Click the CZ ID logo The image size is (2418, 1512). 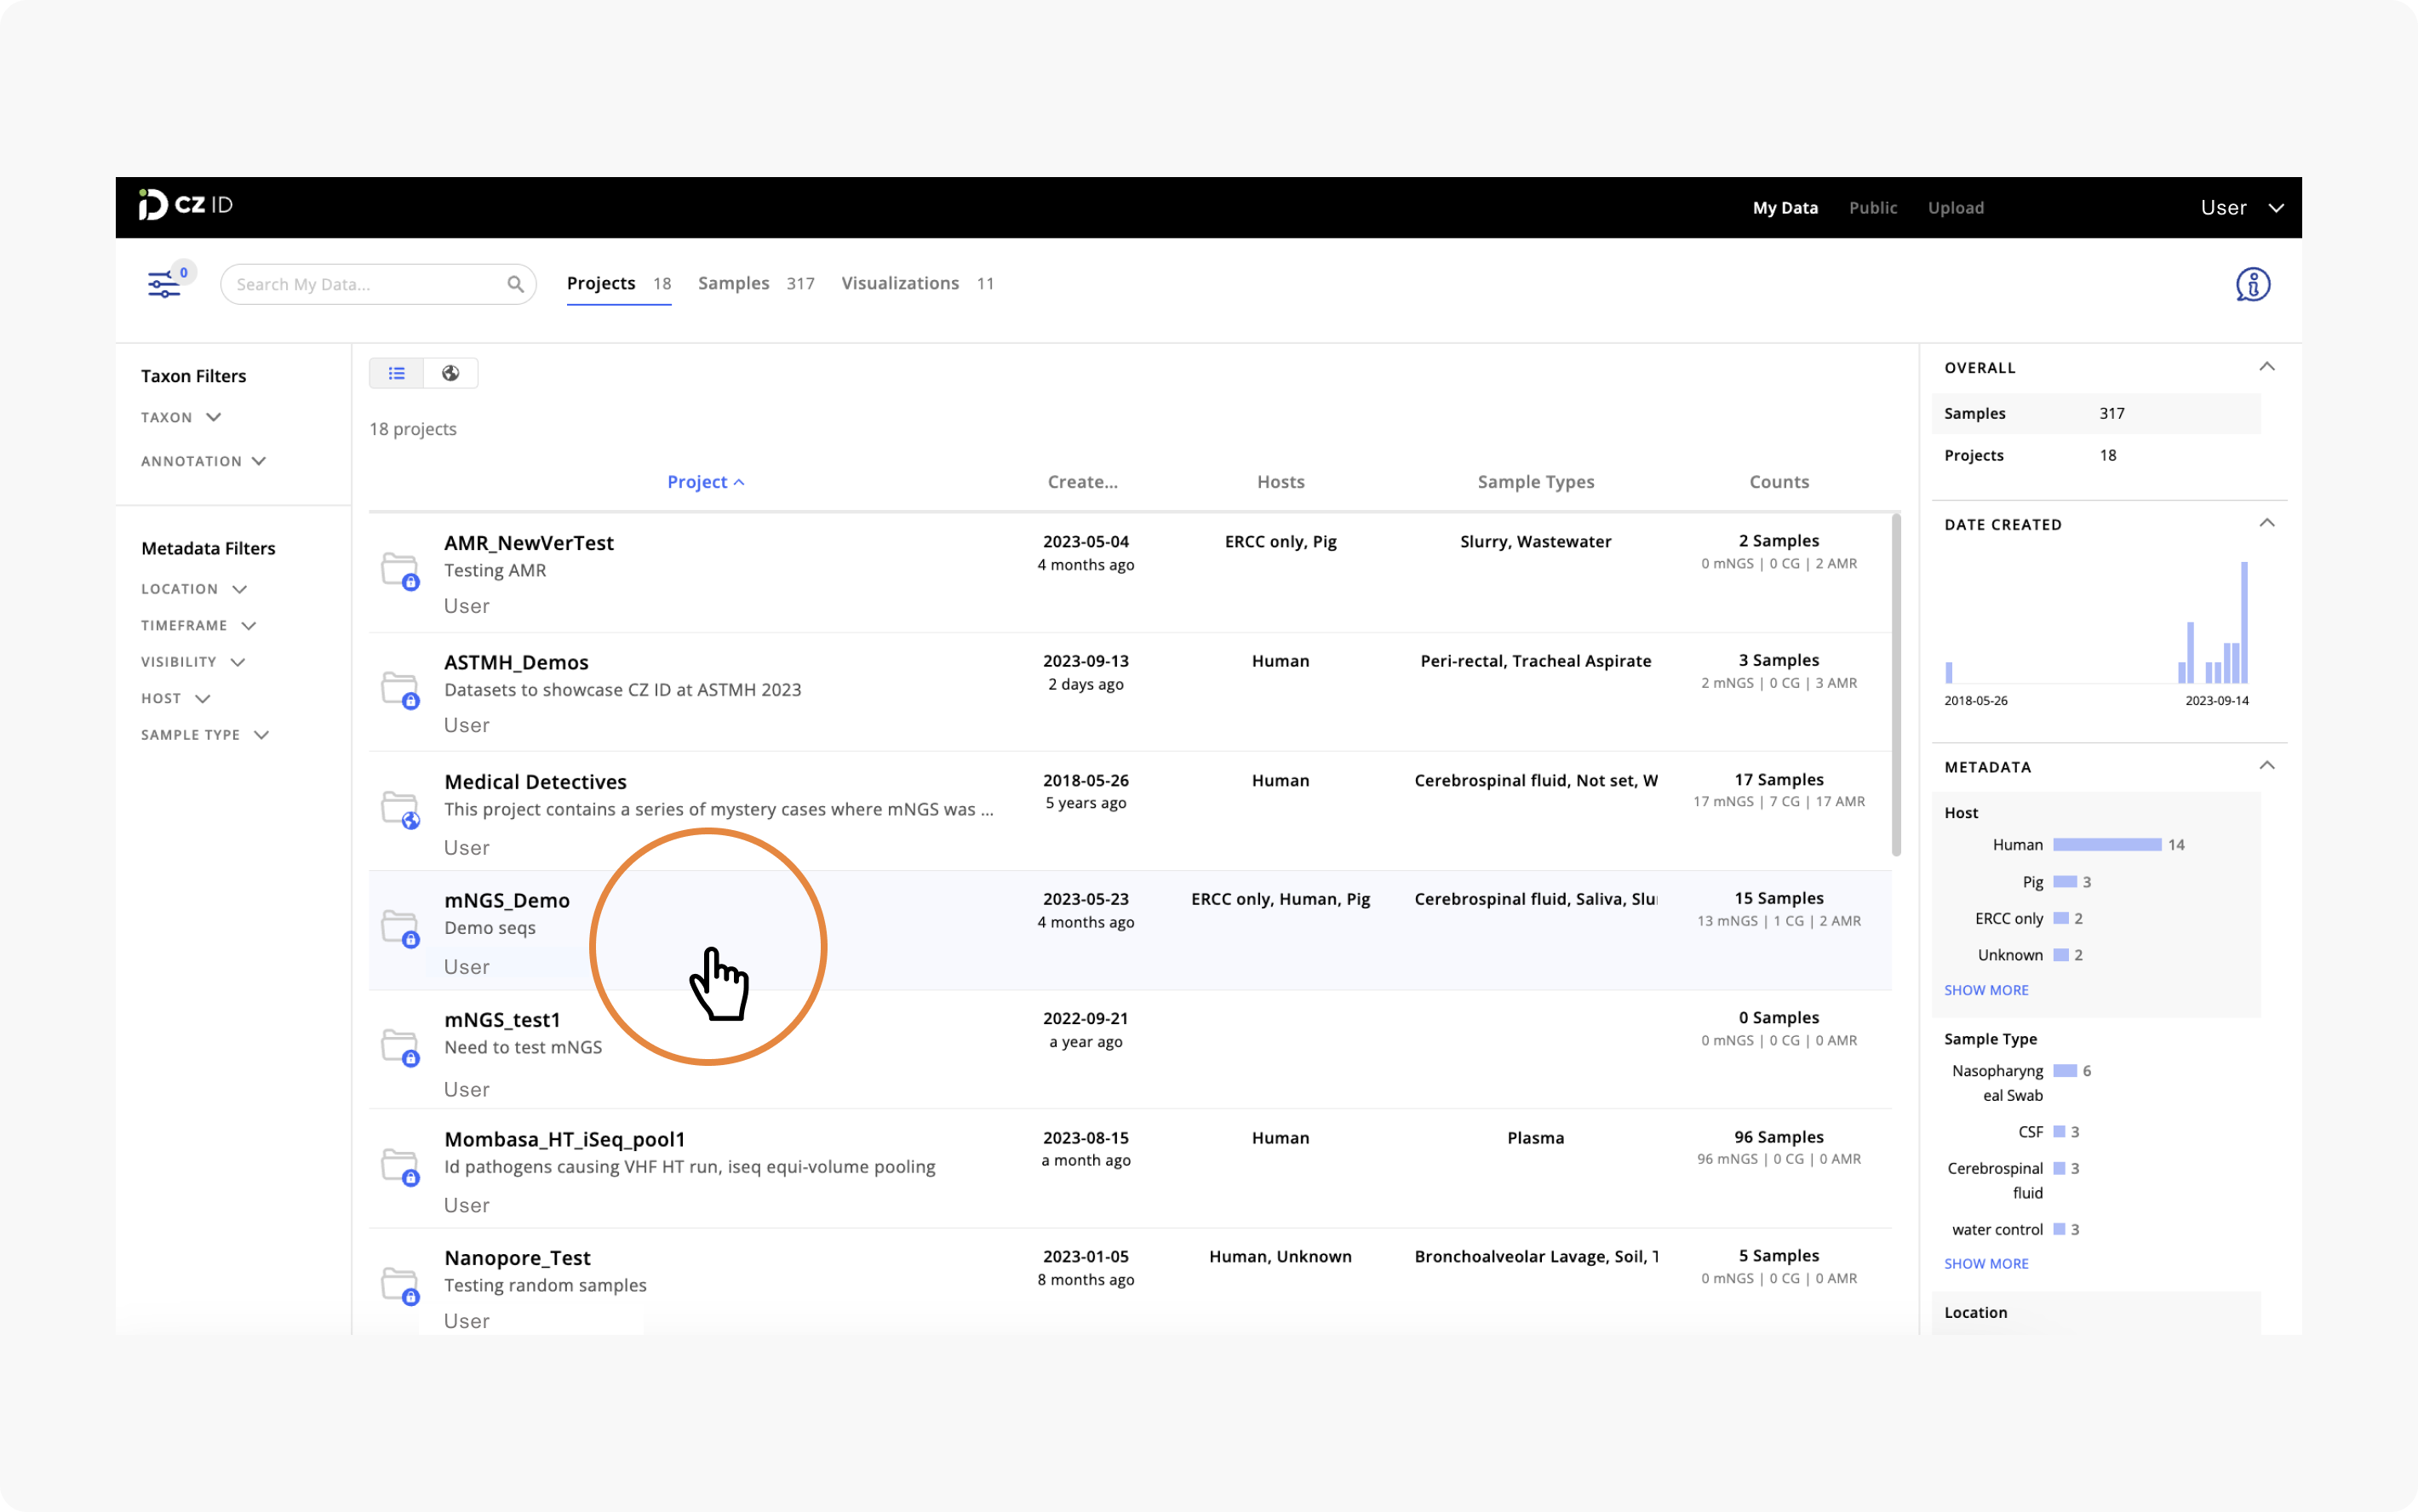(x=185, y=205)
